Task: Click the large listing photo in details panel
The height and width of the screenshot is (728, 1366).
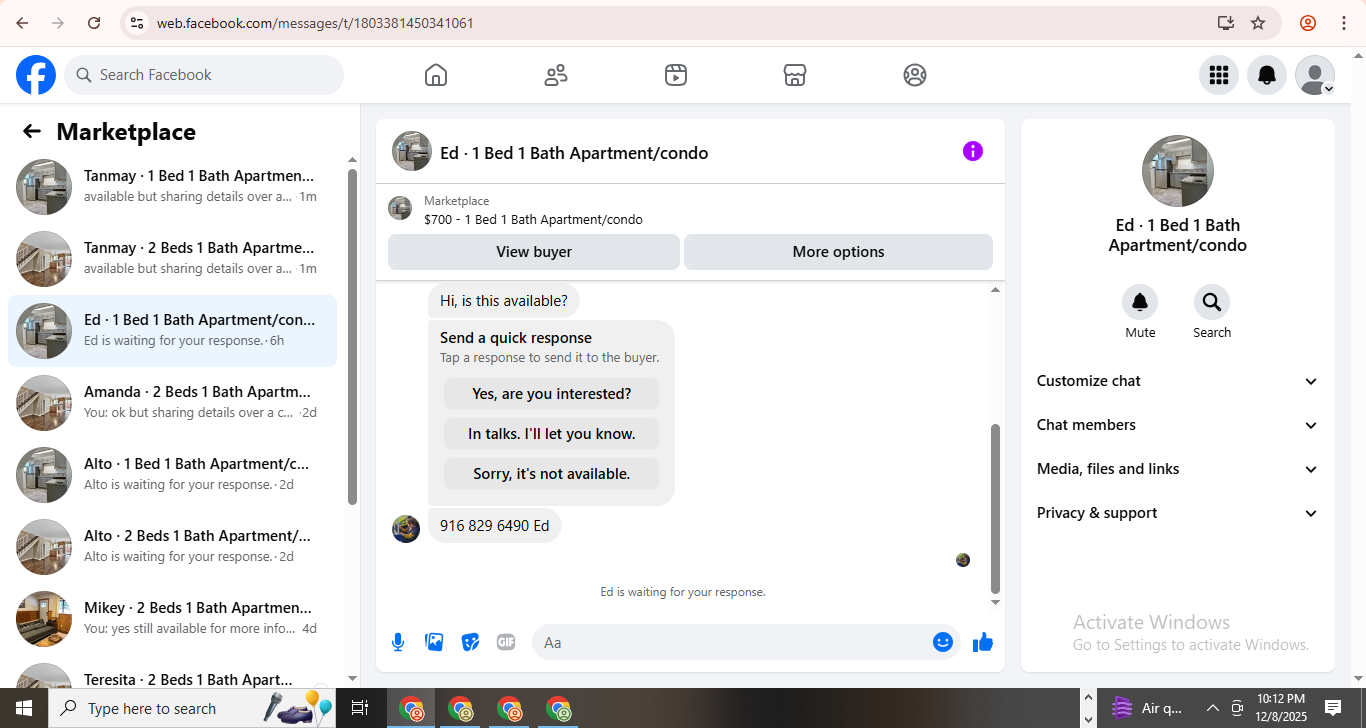Action: [1178, 172]
